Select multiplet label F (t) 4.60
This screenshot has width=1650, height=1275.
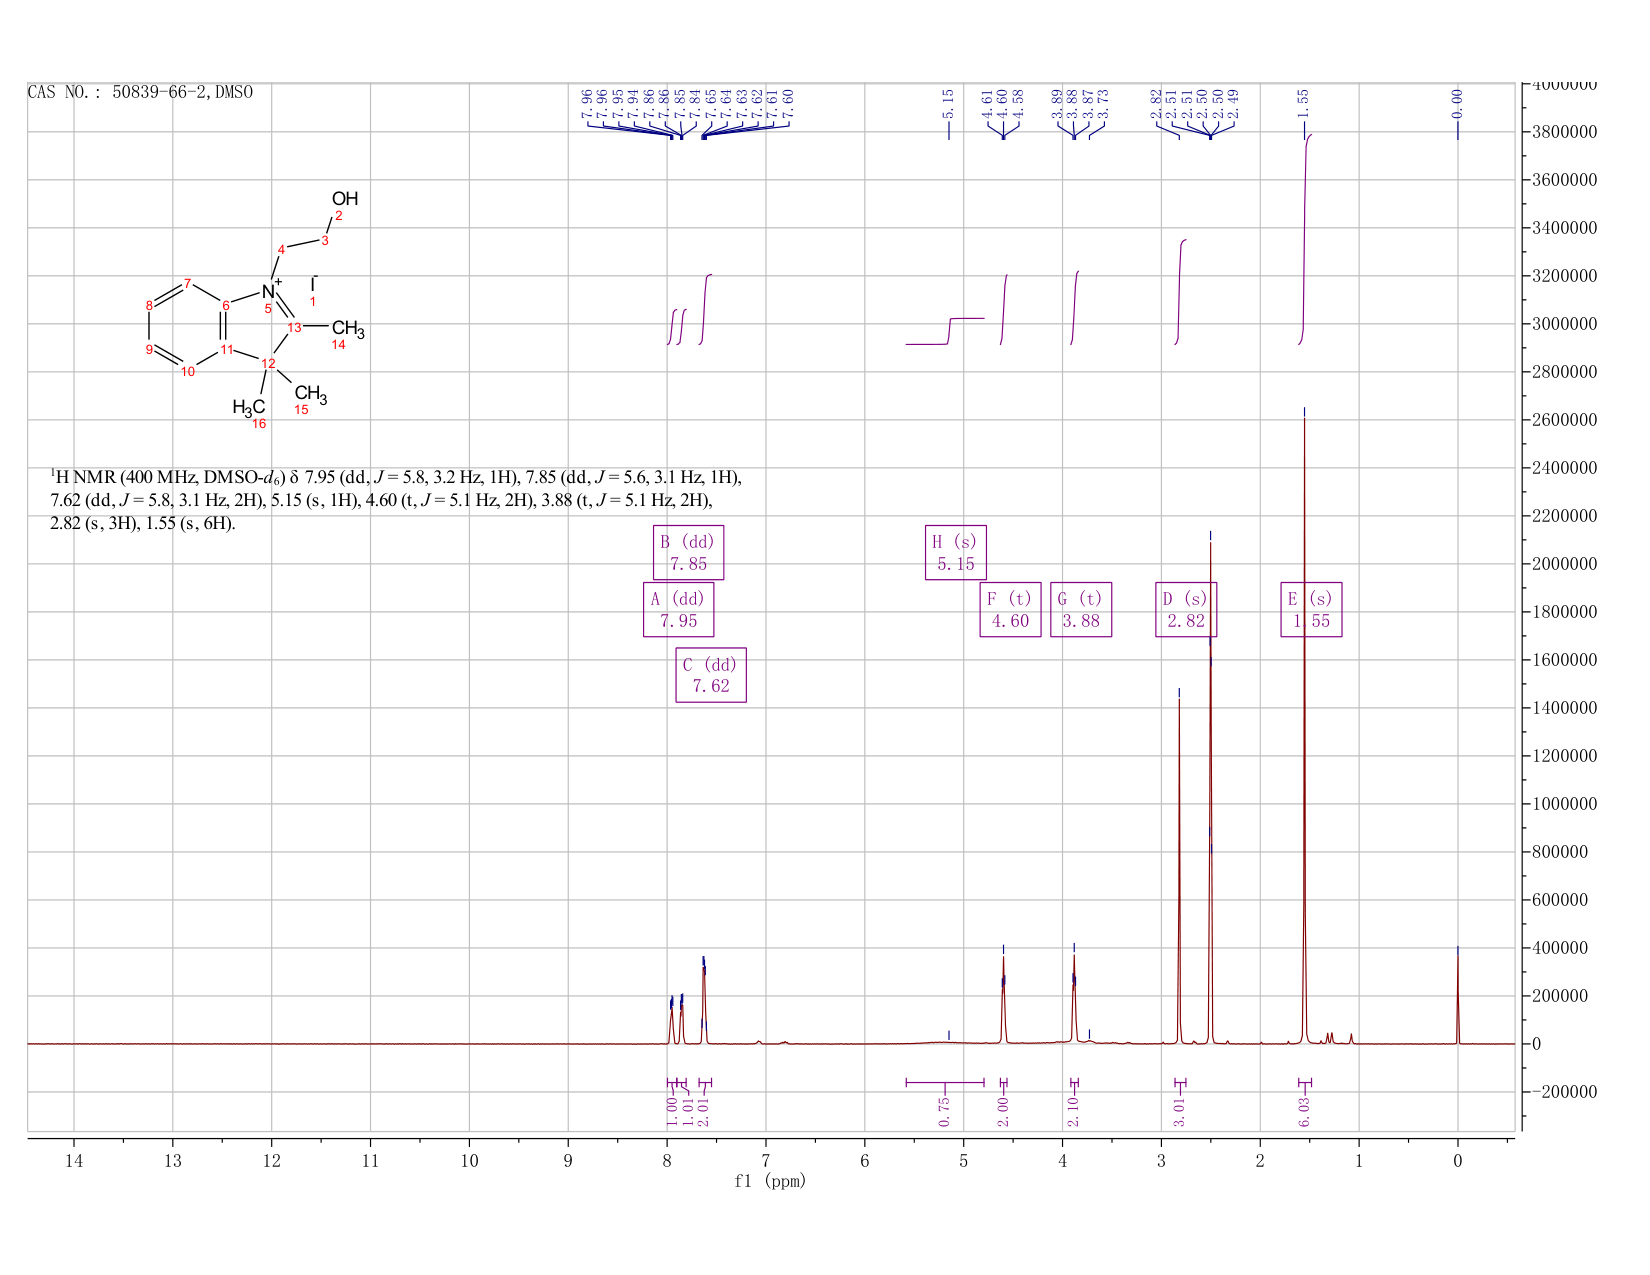(x=1010, y=609)
